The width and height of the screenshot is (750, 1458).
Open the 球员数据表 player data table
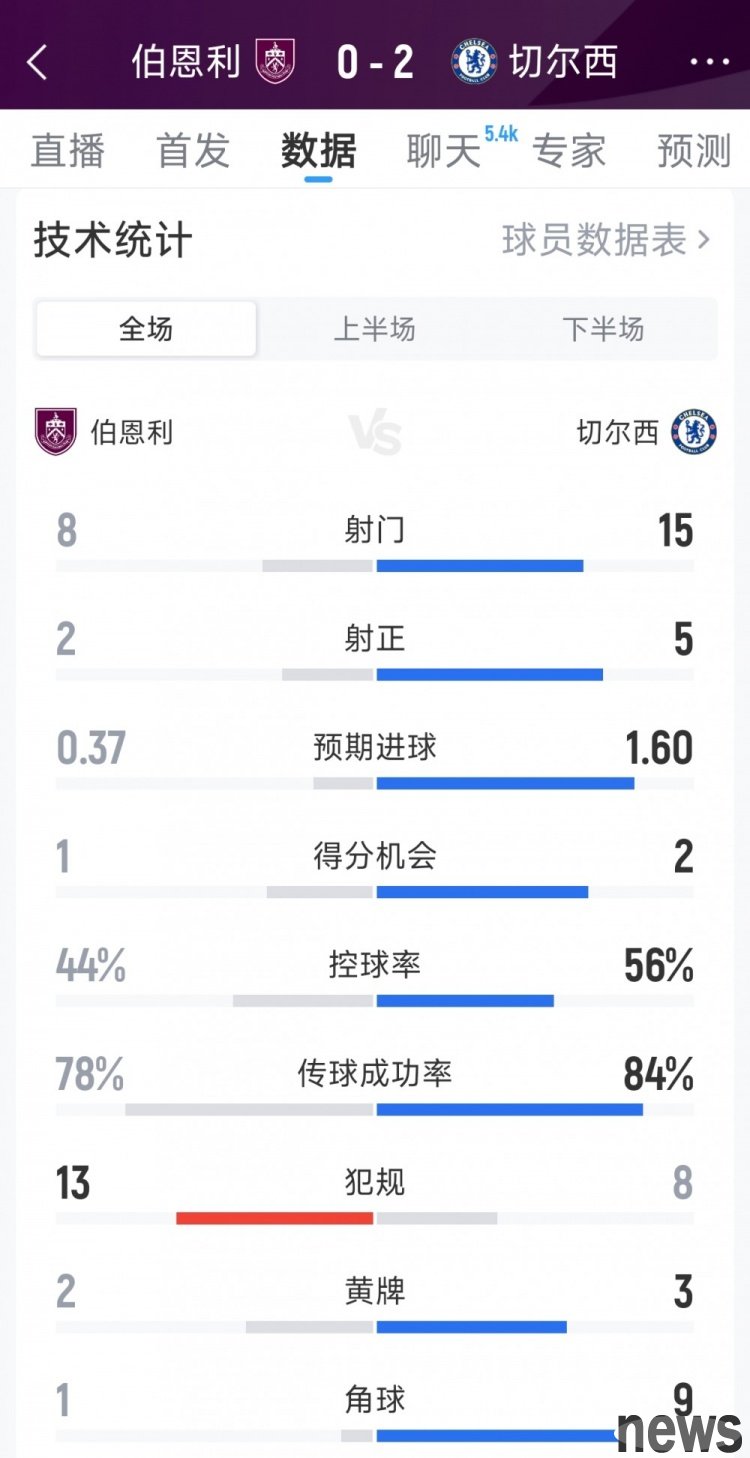(606, 240)
